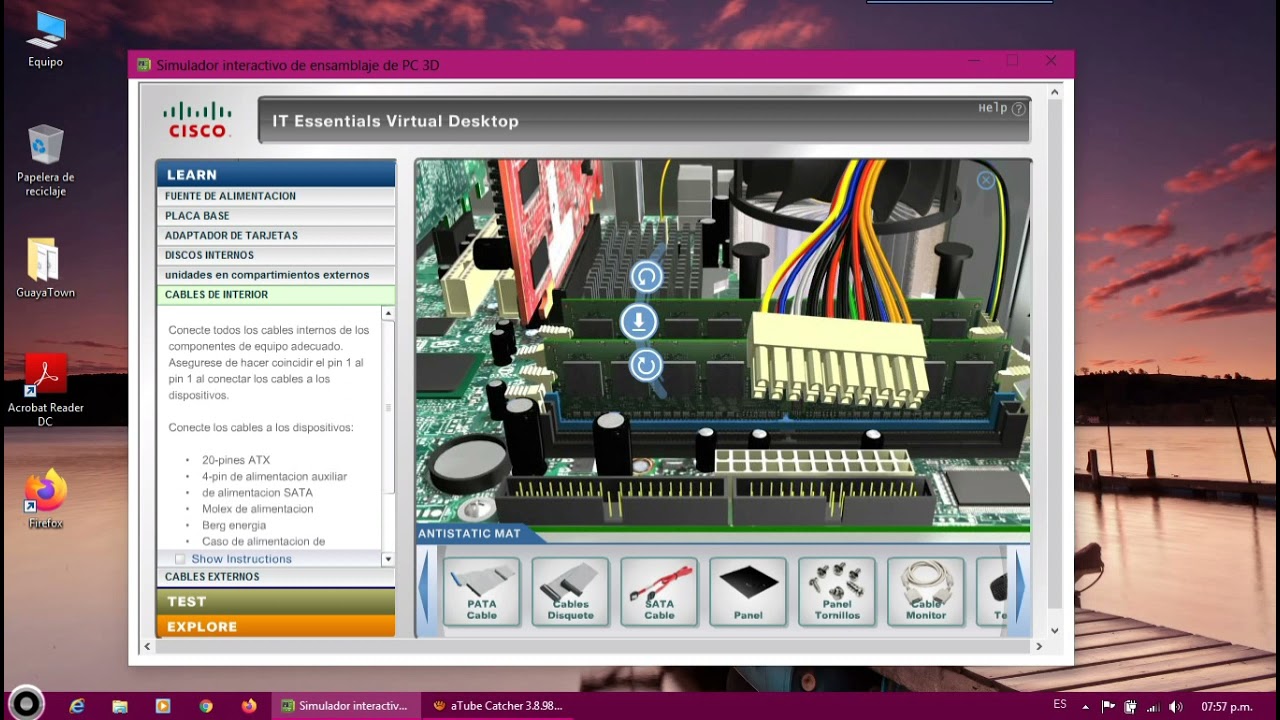Screen dimensions: 1280x720
Task: Open FUENTE DE ALIMENTACION section
Action: point(275,196)
